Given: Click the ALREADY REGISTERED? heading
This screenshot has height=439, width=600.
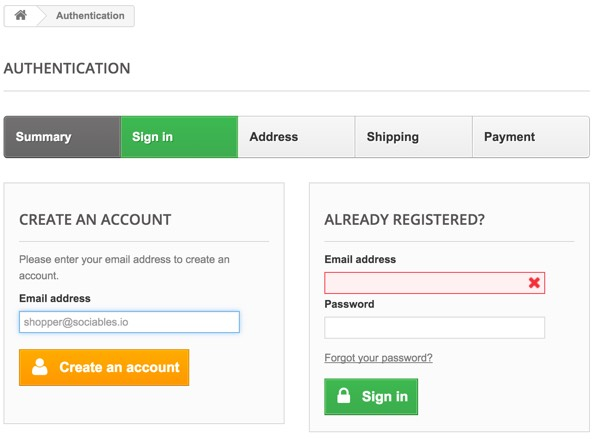Looking at the screenshot, I should coord(404,220).
